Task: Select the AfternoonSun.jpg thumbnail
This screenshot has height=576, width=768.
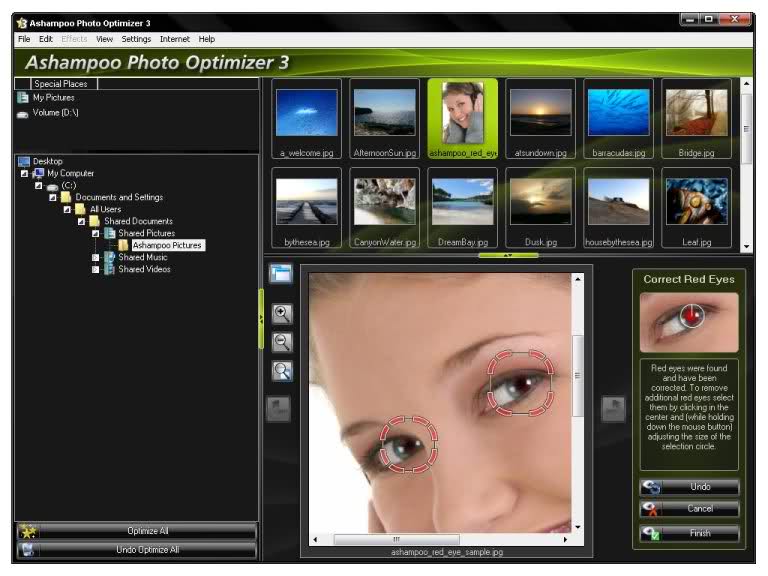Action: [384, 119]
